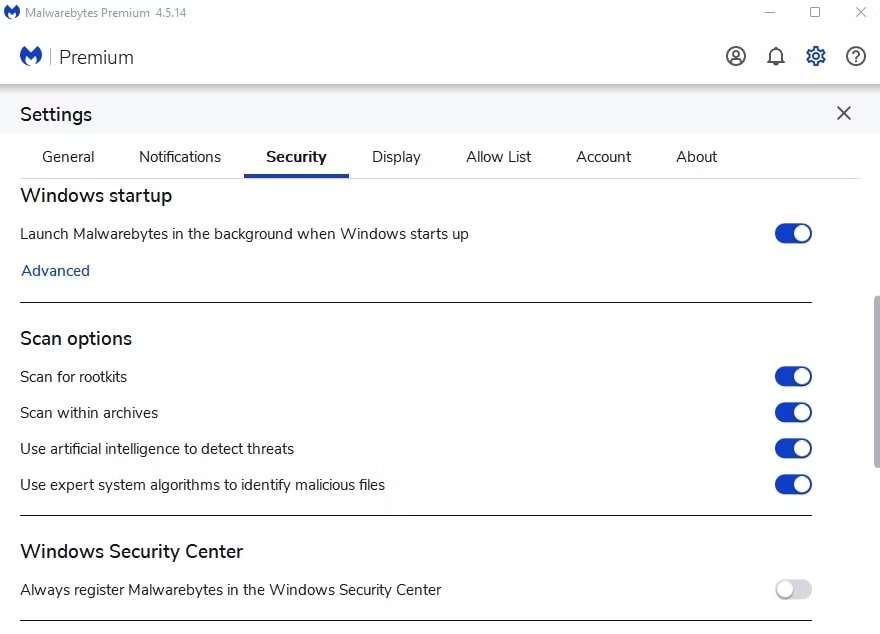
Task: Toggle artificial intelligence threat detection
Action: click(793, 449)
